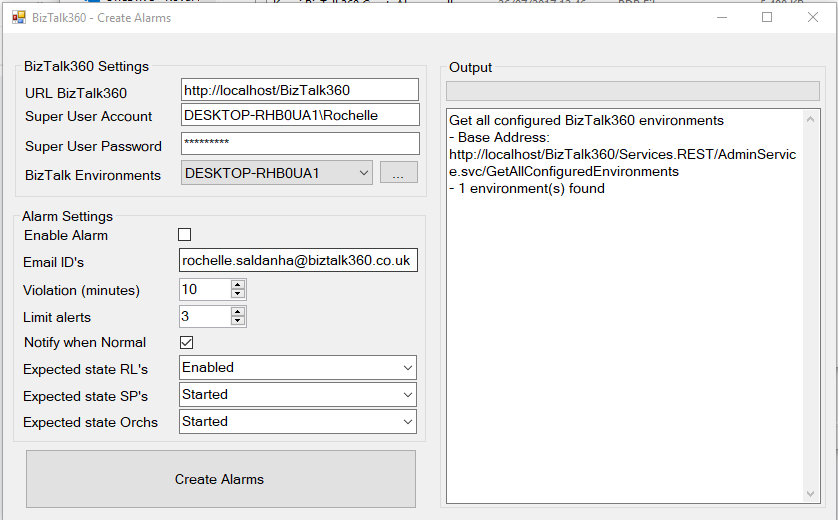Decrease Limit alerts with down arrow

click(x=238, y=321)
